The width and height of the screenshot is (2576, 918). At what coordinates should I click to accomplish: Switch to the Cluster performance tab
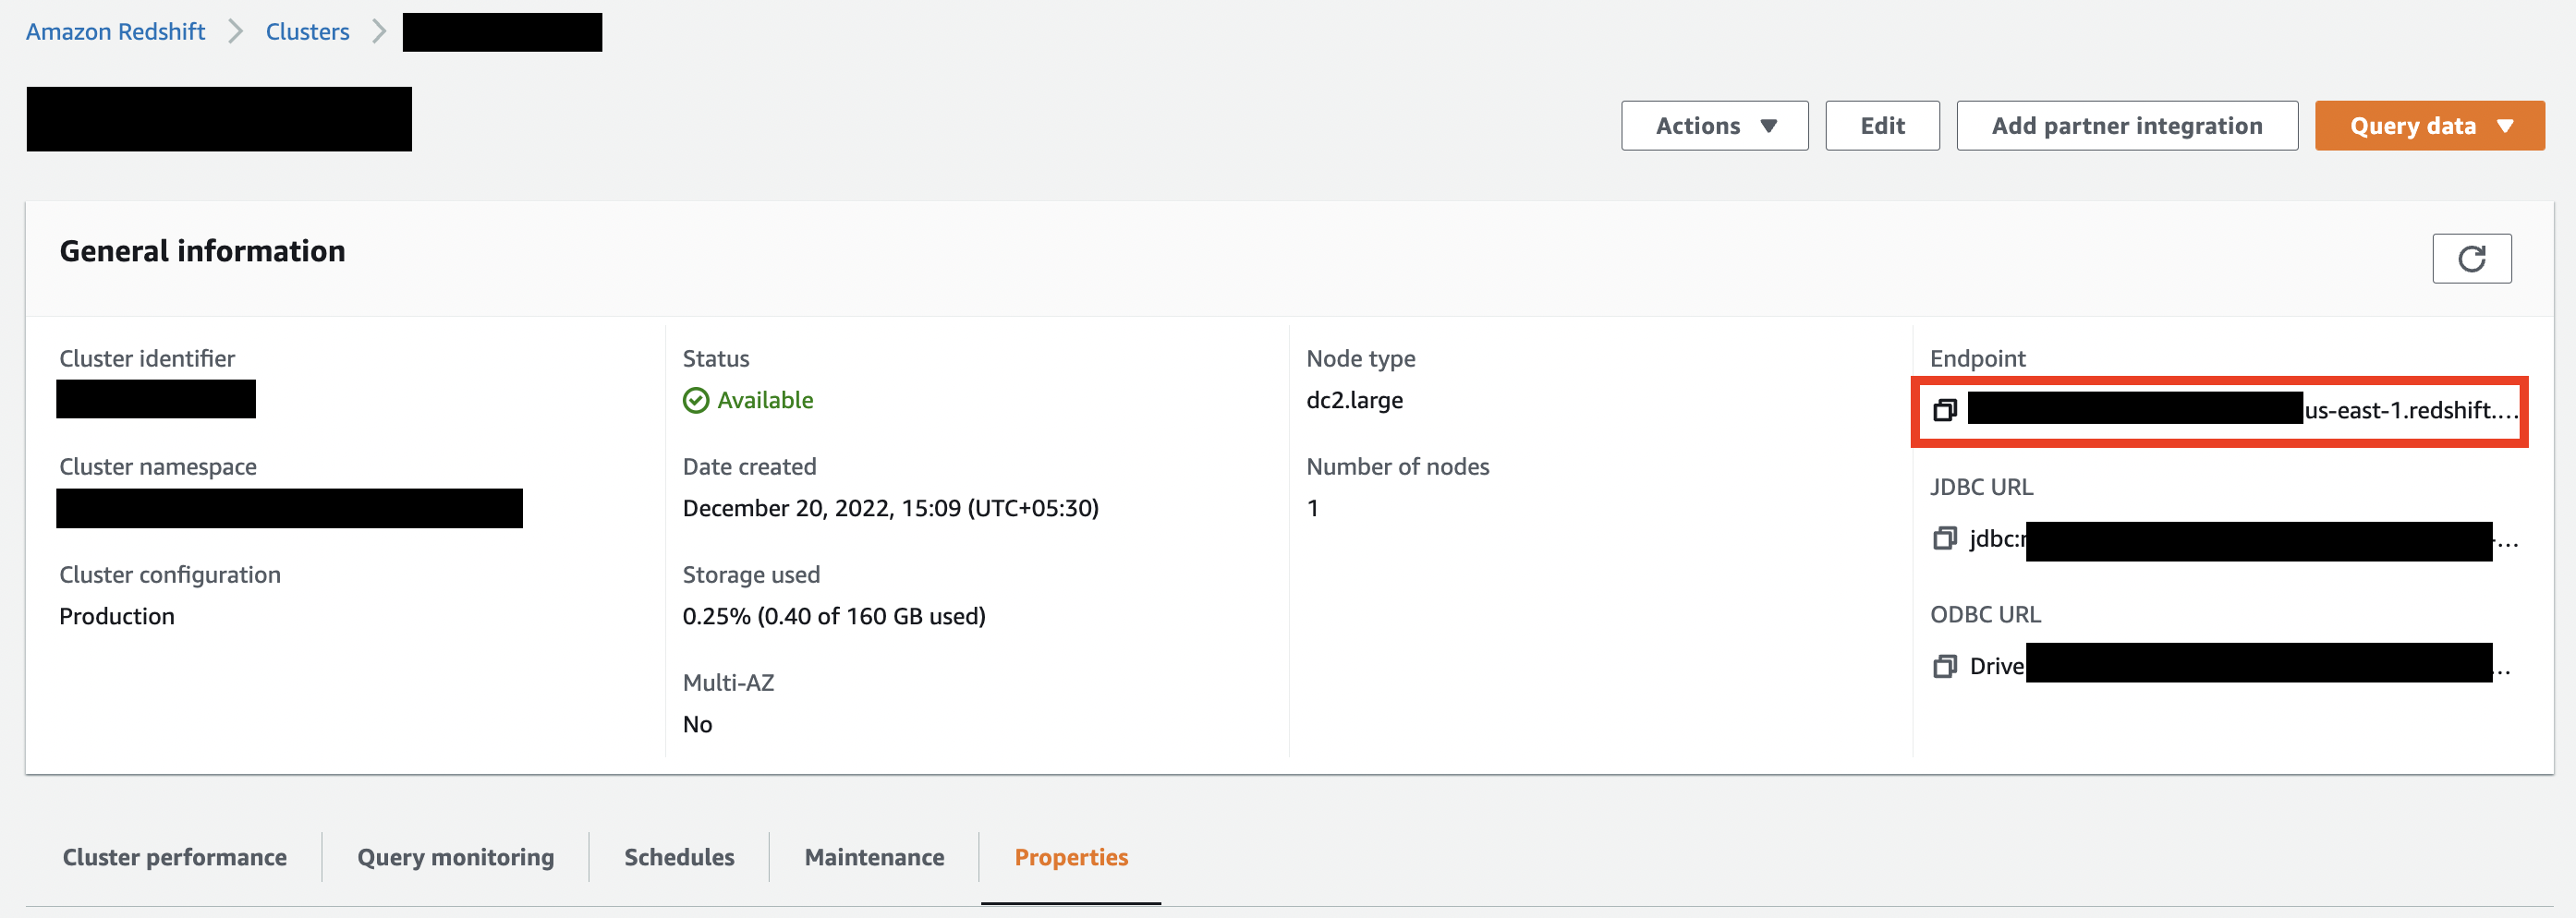pos(174,857)
